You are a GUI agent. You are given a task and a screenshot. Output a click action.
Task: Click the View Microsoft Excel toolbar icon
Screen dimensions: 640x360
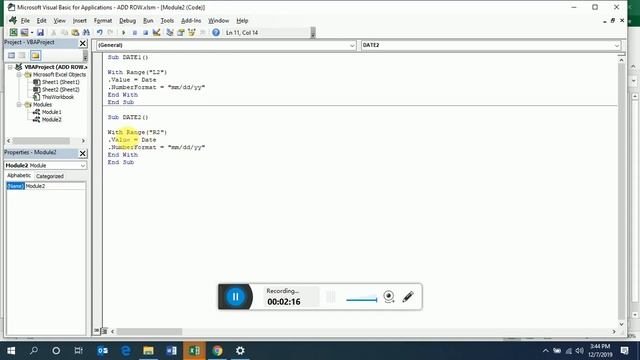[x=13, y=32]
